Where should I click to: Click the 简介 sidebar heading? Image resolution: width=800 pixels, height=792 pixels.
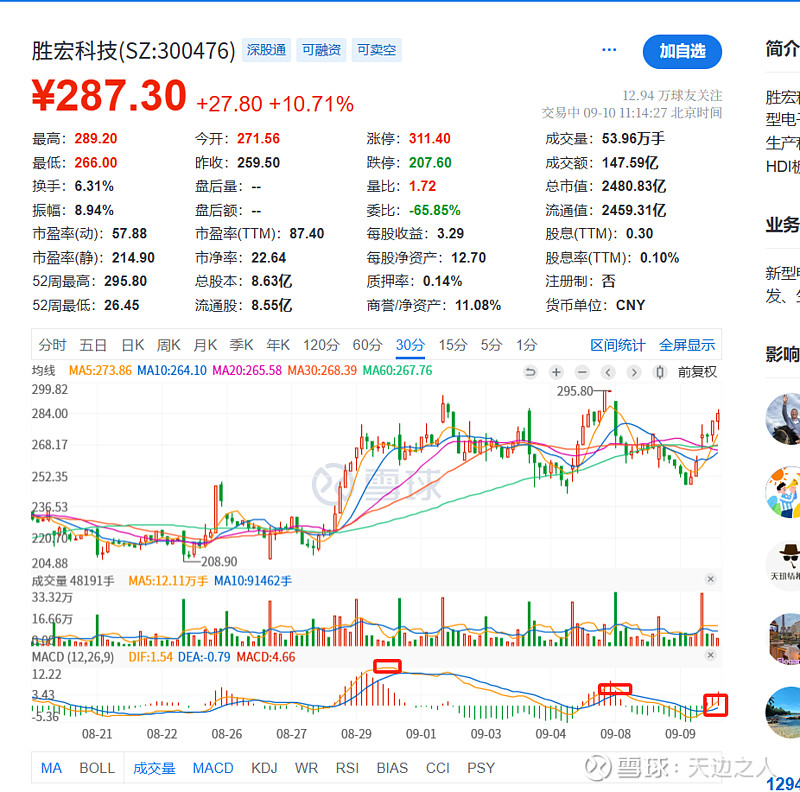(783, 49)
